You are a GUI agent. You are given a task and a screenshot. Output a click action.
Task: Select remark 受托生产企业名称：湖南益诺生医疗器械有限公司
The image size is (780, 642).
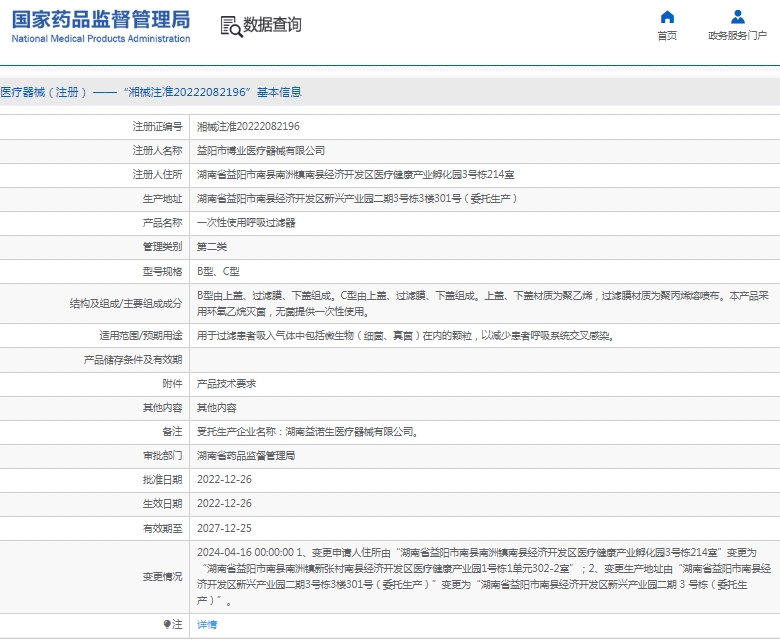click(x=308, y=432)
